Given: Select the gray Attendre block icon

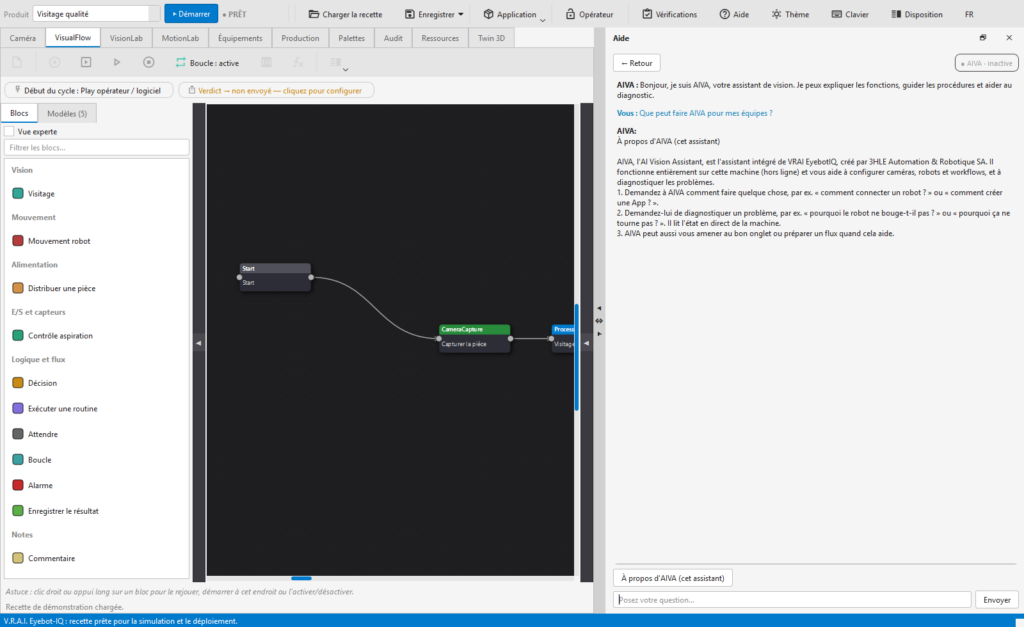Looking at the screenshot, I should click(x=18, y=434).
